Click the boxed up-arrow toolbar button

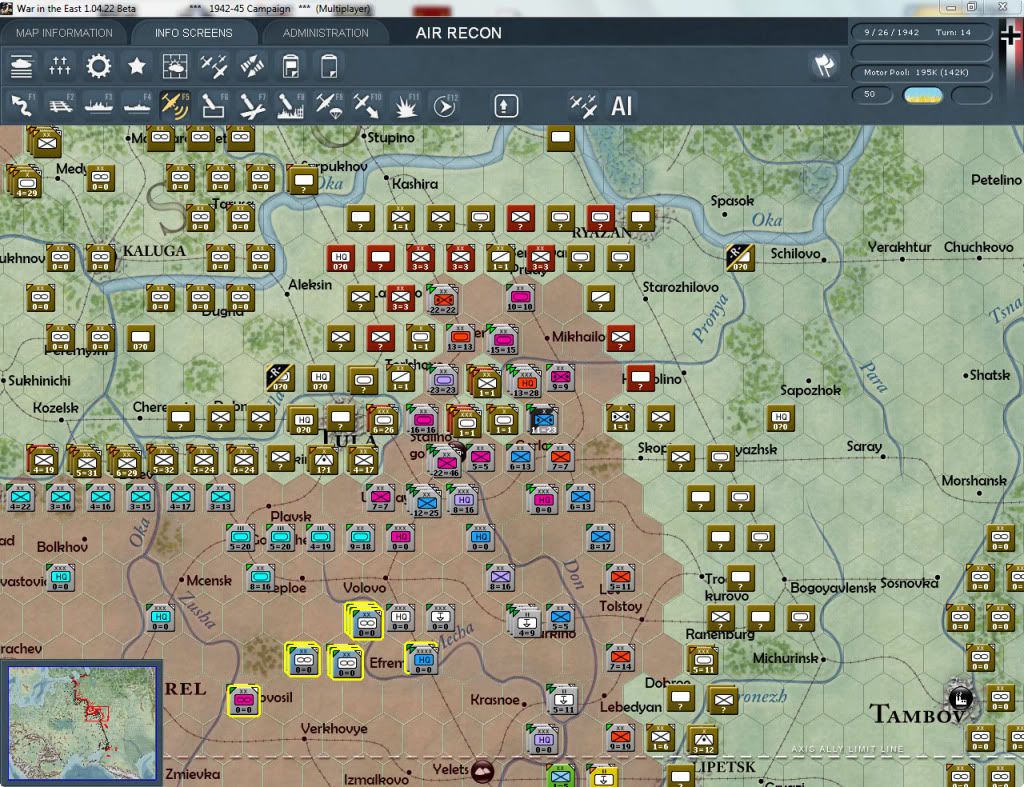click(x=506, y=106)
